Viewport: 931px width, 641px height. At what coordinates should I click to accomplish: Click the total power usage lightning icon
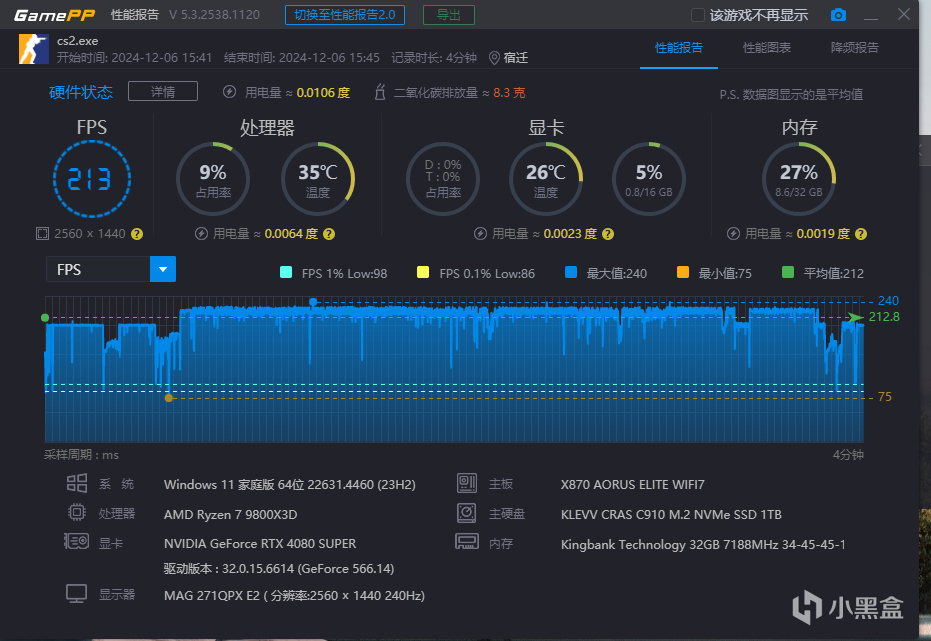[229, 92]
